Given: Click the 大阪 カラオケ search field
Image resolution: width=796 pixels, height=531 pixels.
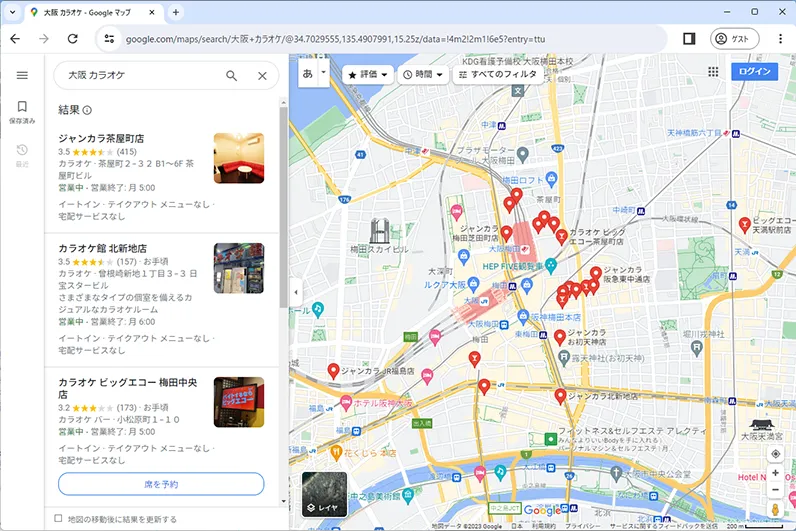Looking at the screenshot, I should [x=140, y=75].
